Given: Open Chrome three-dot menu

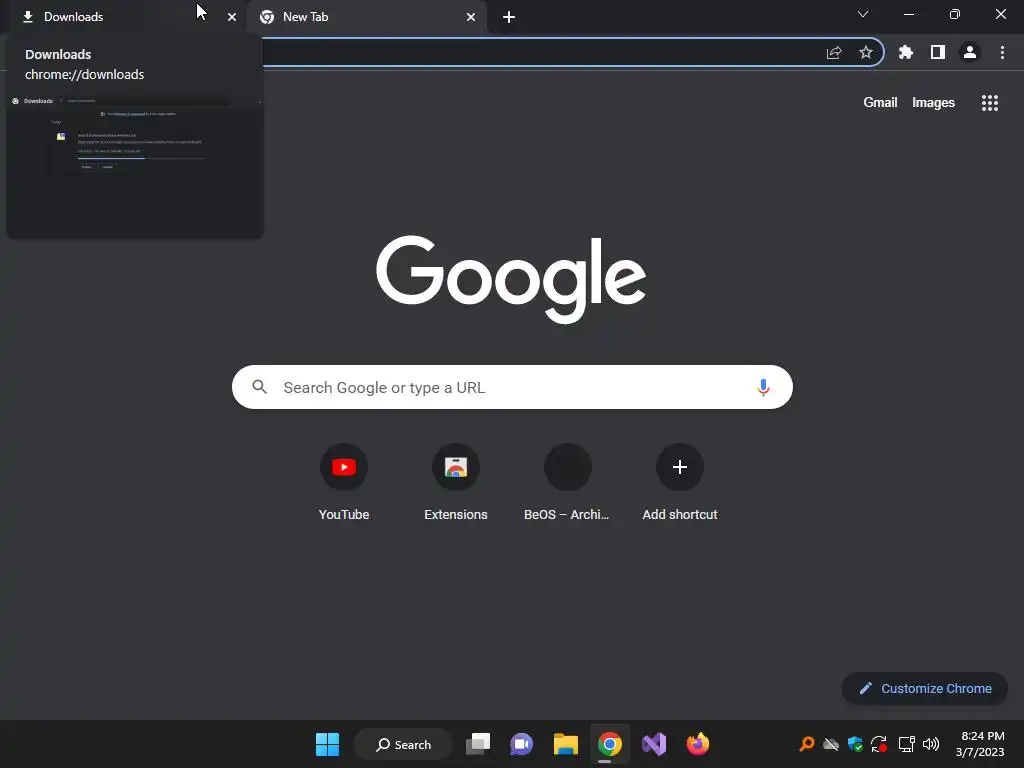Looking at the screenshot, I should [1002, 53].
